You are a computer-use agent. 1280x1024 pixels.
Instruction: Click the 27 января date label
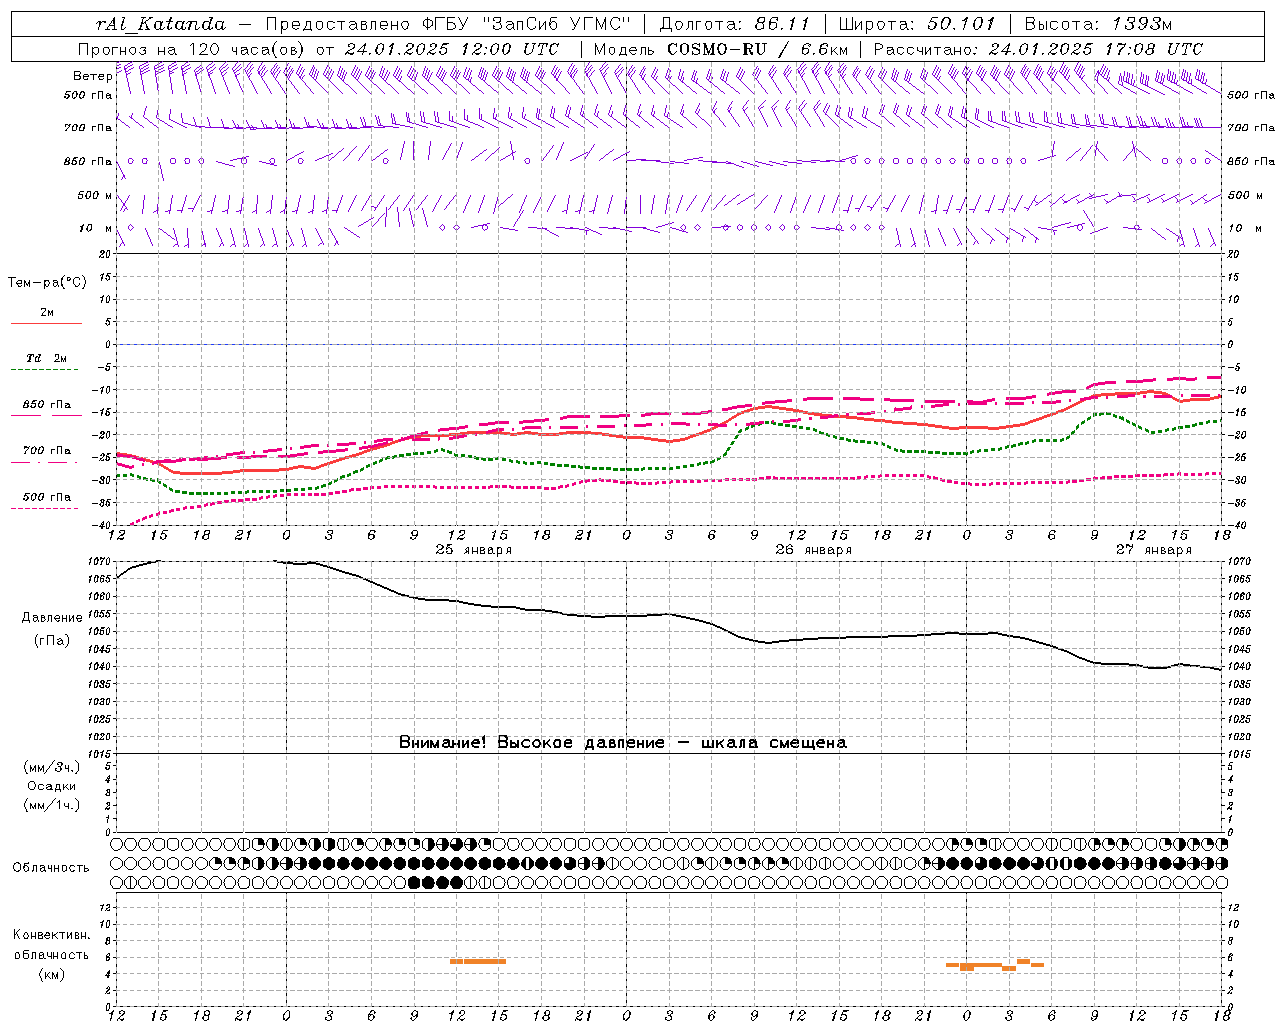(x=1153, y=550)
